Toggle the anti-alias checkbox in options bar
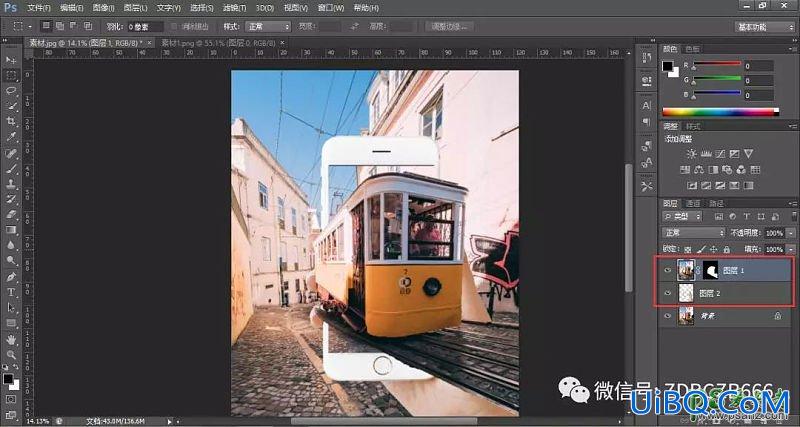800x427 pixels. click(x=174, y=26)
